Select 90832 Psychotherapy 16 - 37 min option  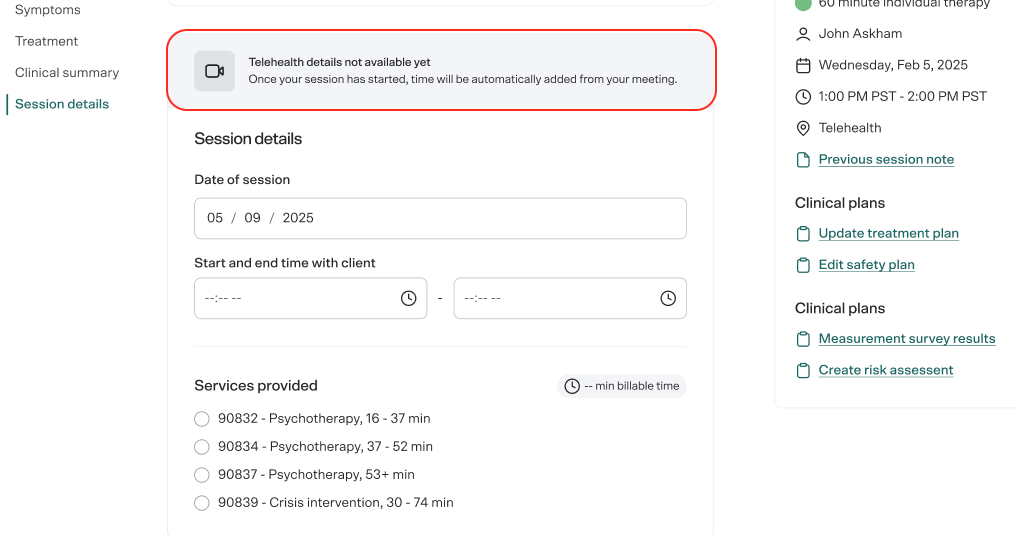(202, 419)
